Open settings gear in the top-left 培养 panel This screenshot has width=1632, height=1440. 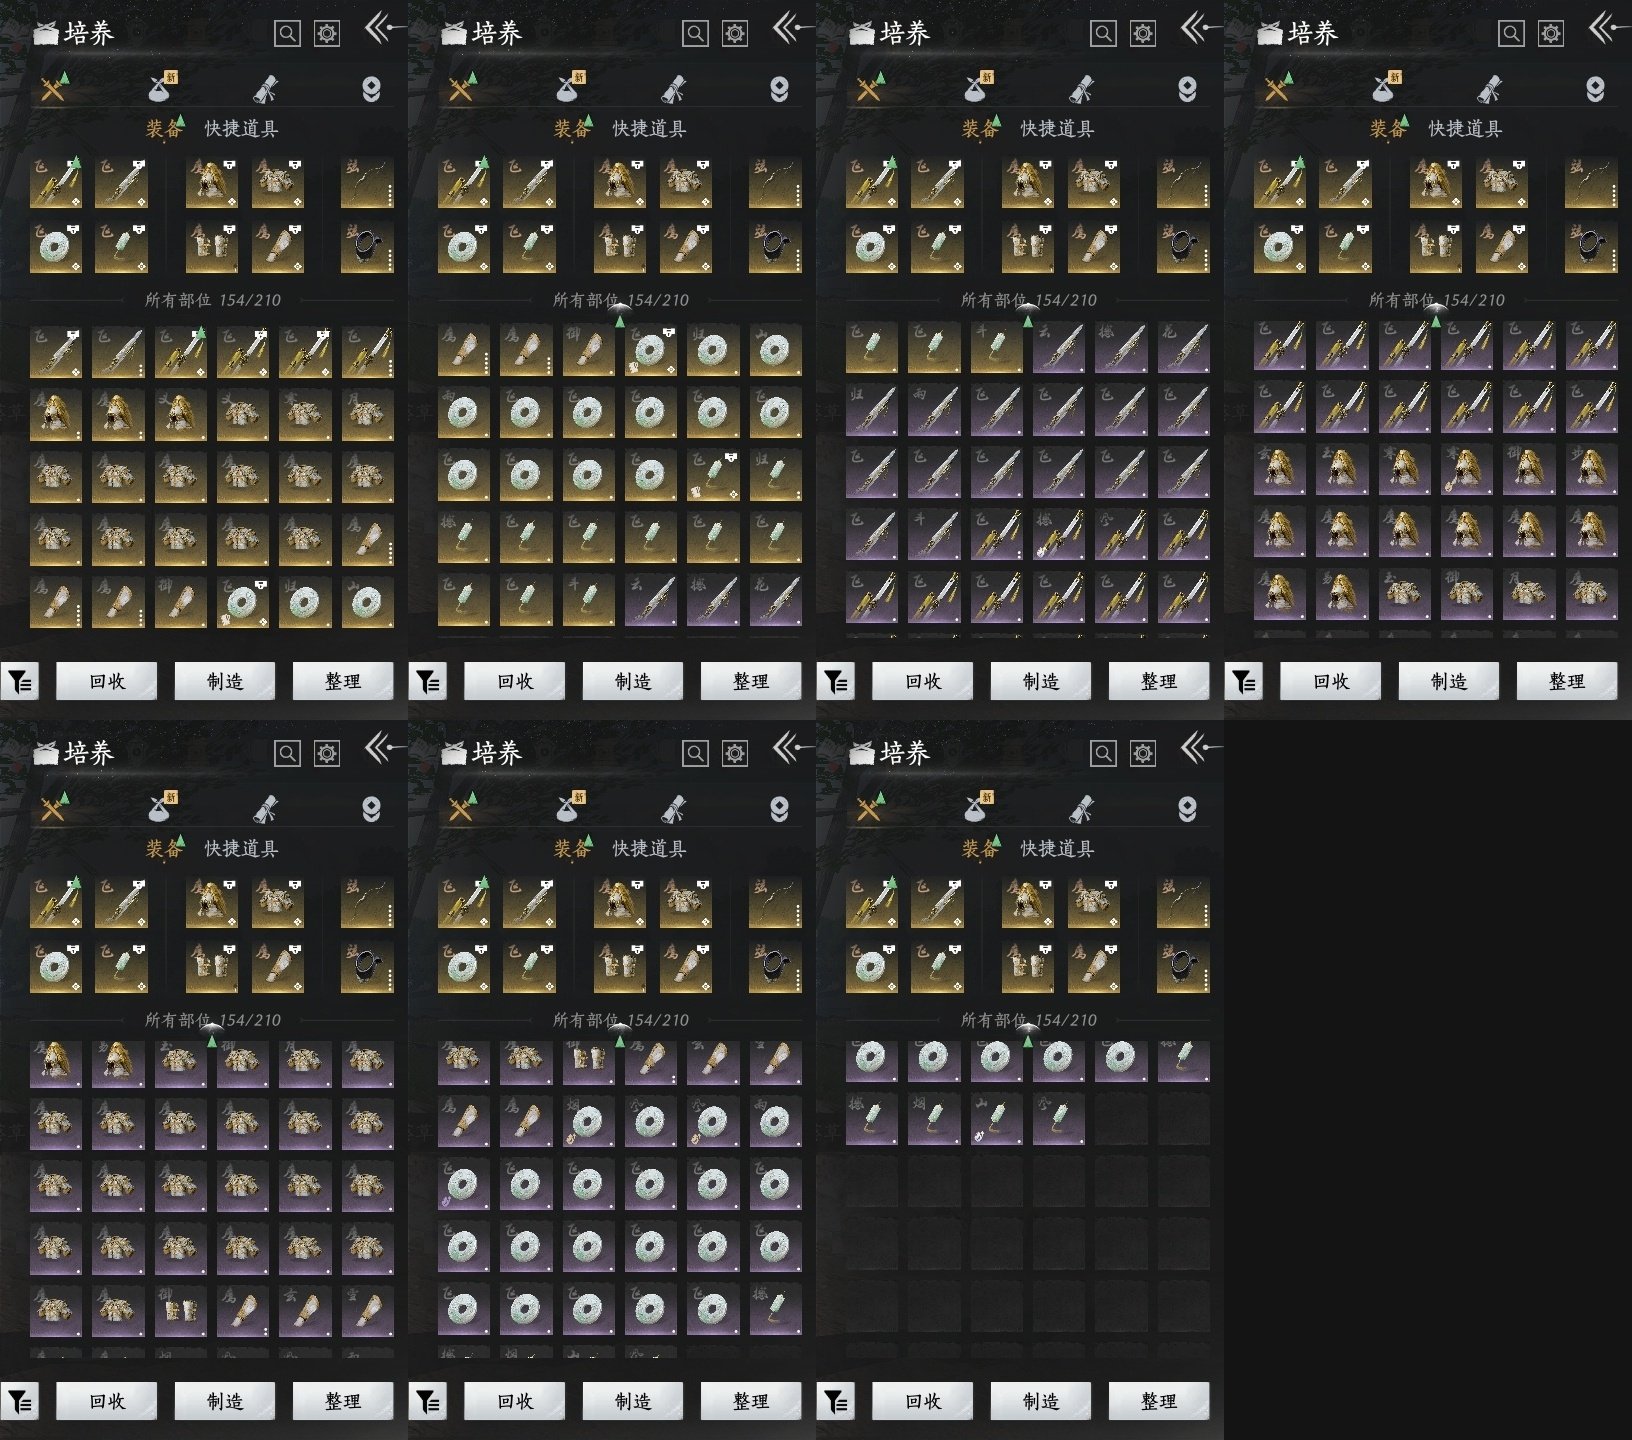click(x=327, y=34)
